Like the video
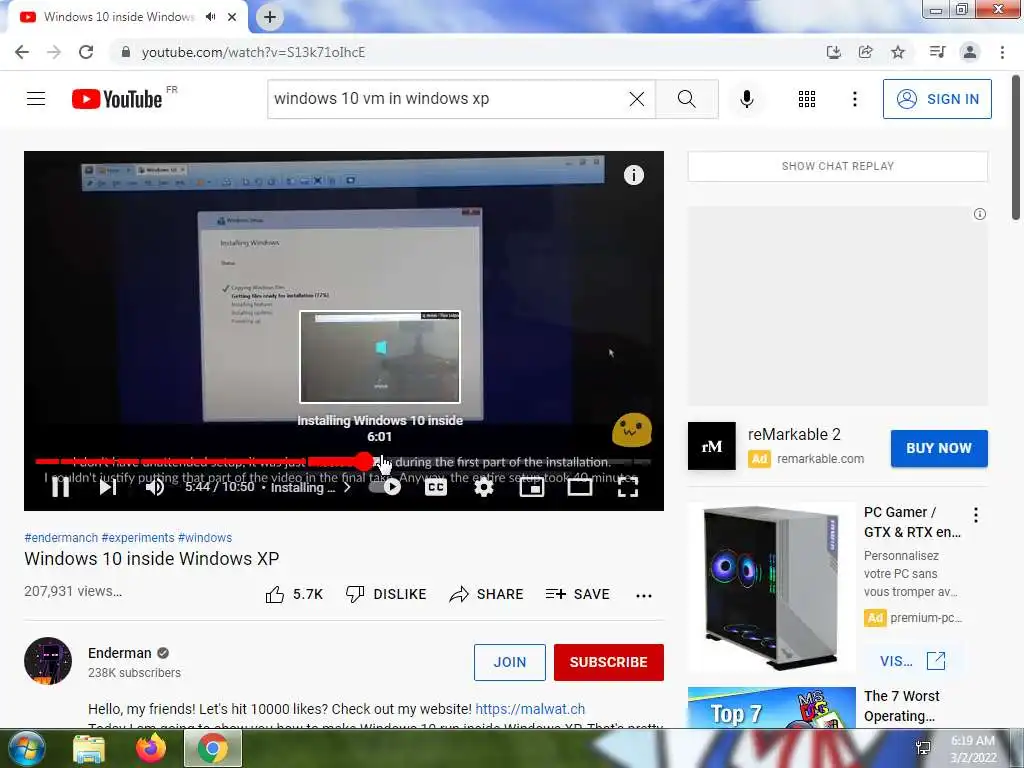The width and height of the screenshot is (1024, 768). click(294, 594)
